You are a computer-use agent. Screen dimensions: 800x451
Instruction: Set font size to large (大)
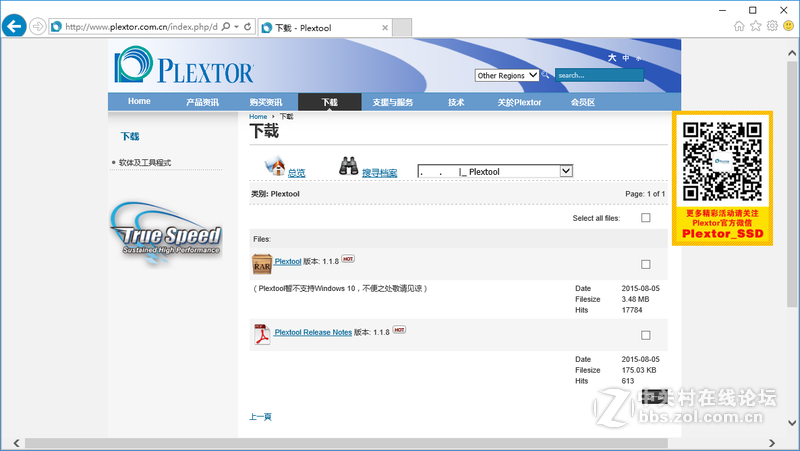tap(612, 58)
